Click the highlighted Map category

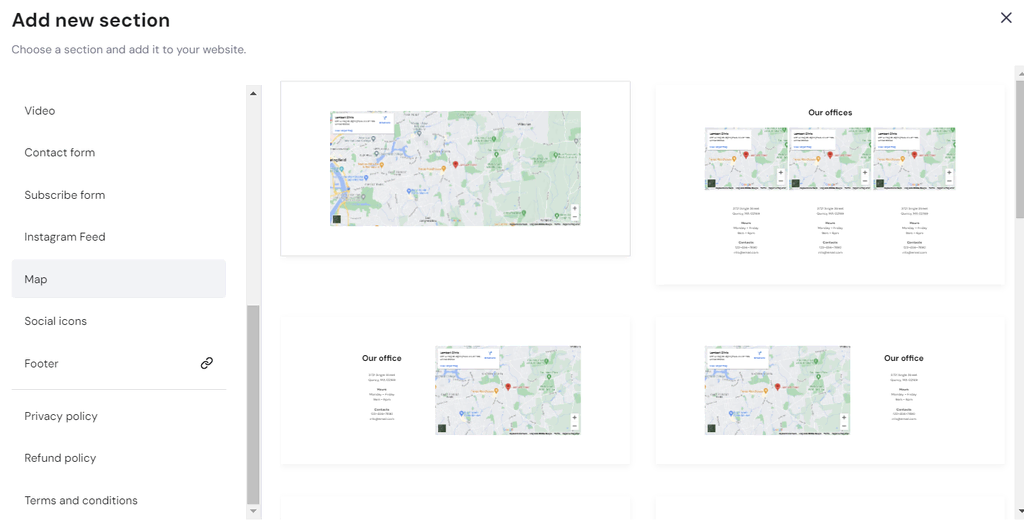119,279
